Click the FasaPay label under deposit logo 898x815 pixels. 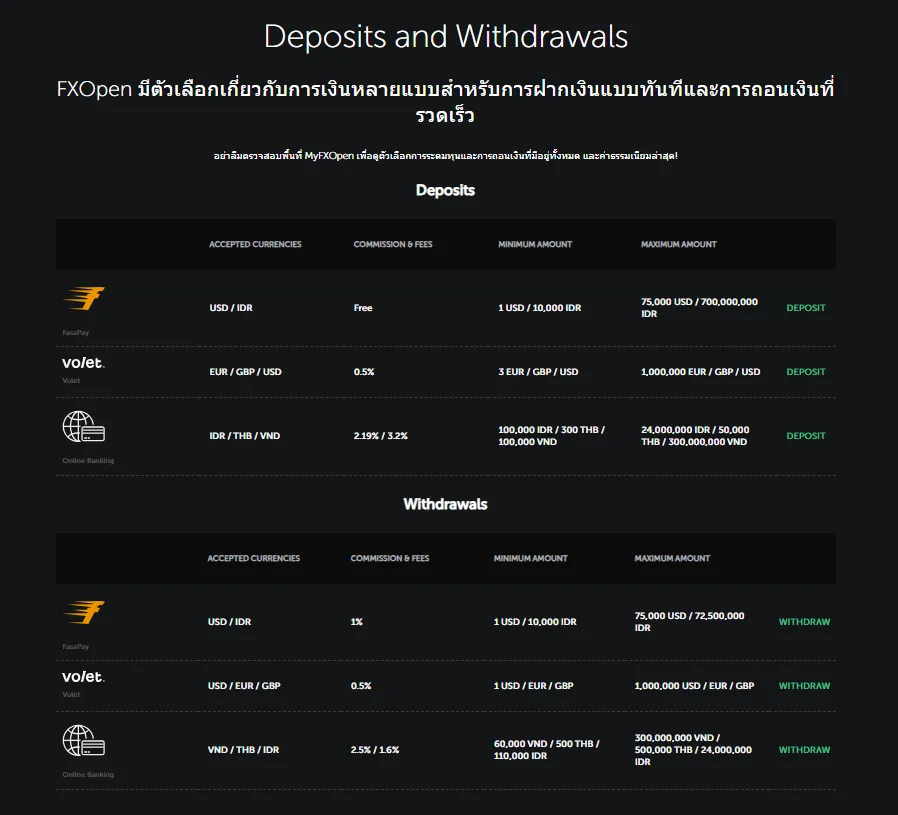76,333
